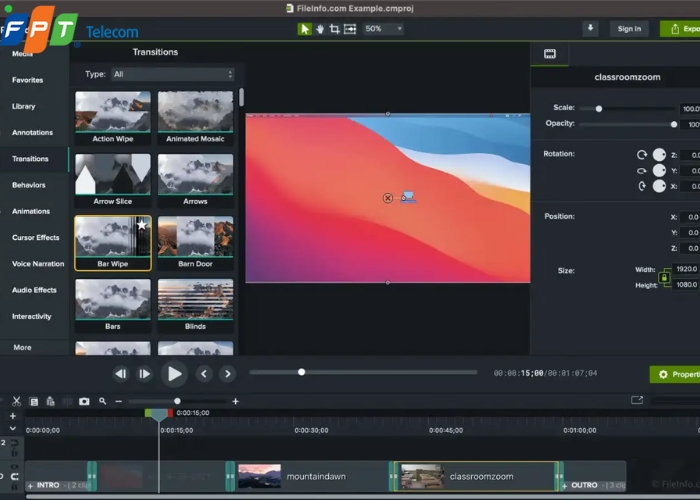Click the Z rotation dial knob
The image size is (700, 500).
[x=659, y=155]
